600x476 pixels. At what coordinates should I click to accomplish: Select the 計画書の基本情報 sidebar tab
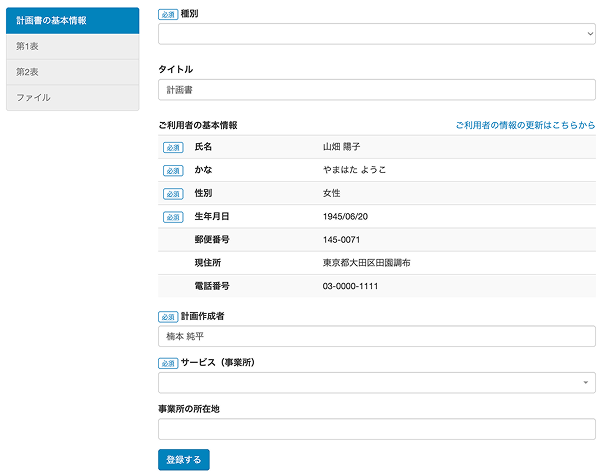72,20
